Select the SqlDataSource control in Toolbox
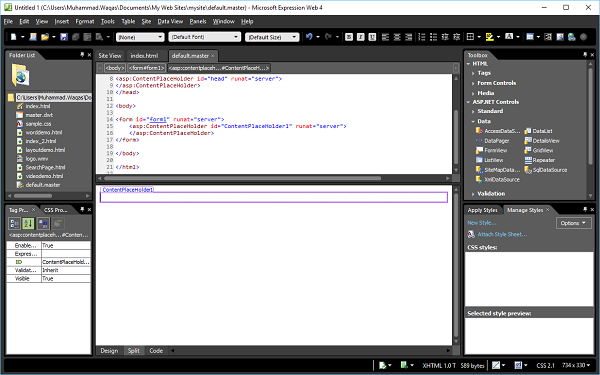Image resolution: width=600 pixels, height=375 pixels. (546, 170)
